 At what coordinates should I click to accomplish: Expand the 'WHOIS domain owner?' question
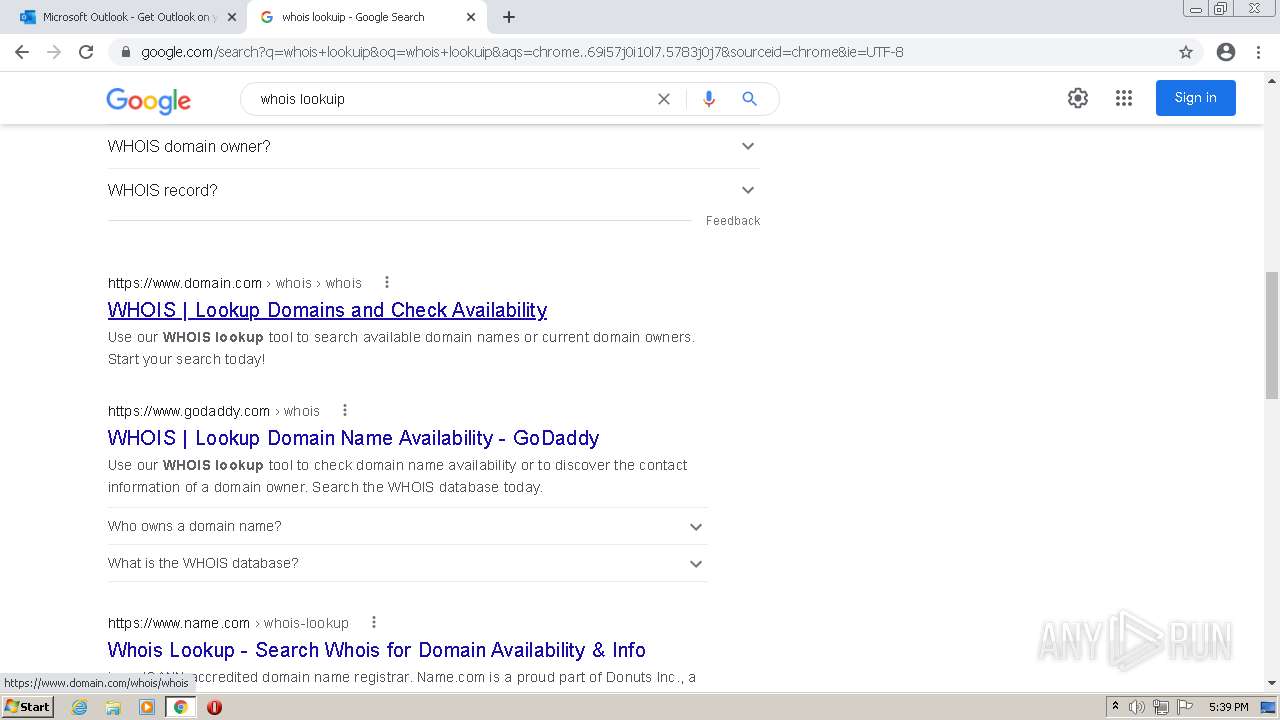click(433, 146)
